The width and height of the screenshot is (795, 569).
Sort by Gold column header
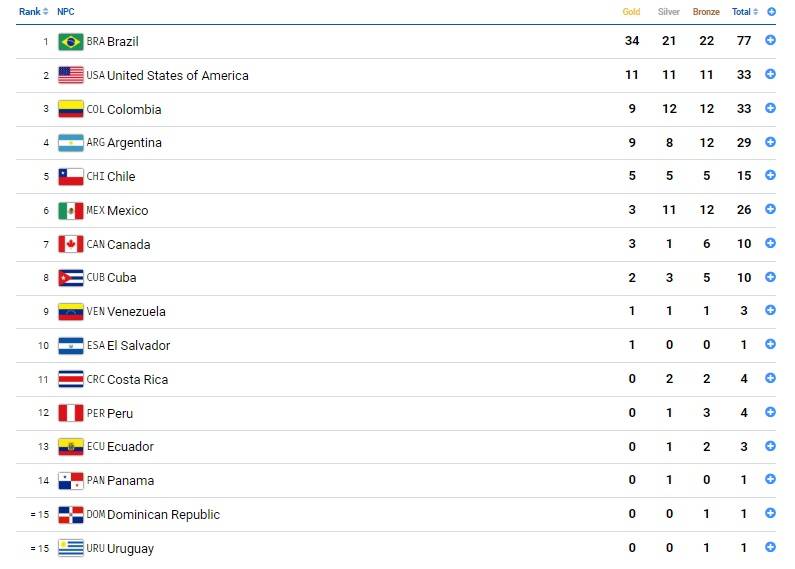631,12
